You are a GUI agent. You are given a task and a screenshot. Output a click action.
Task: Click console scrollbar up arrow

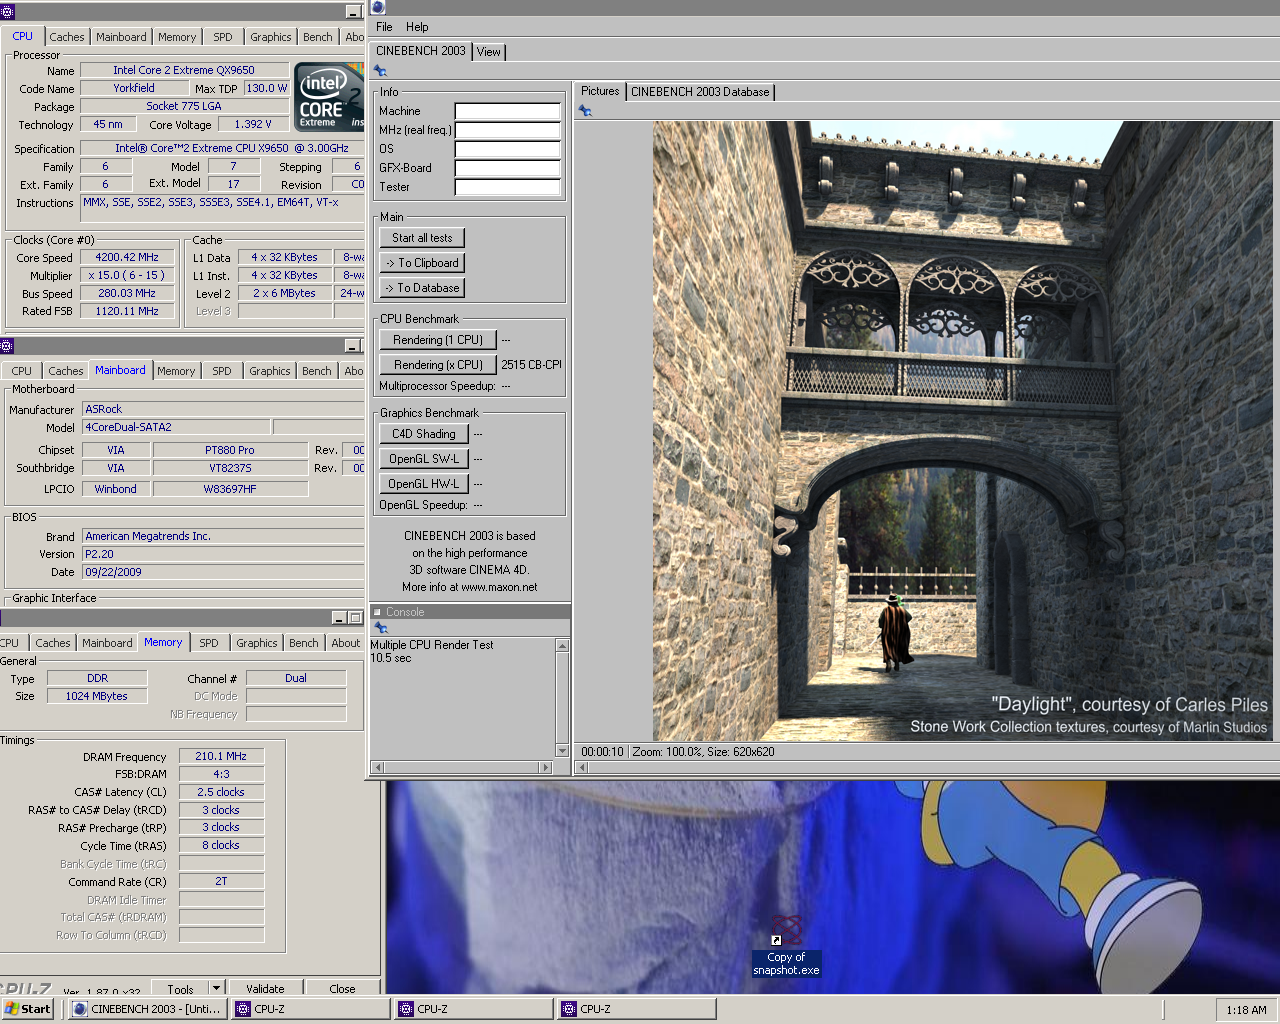562,646
